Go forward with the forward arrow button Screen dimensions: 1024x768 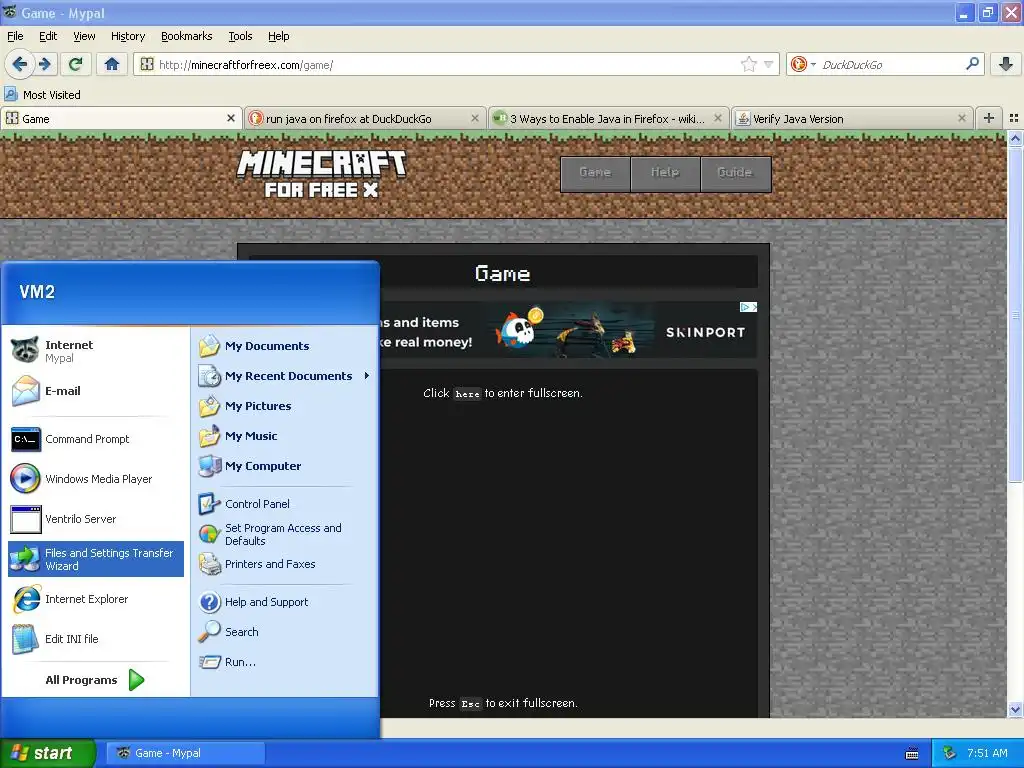[44, 64]
